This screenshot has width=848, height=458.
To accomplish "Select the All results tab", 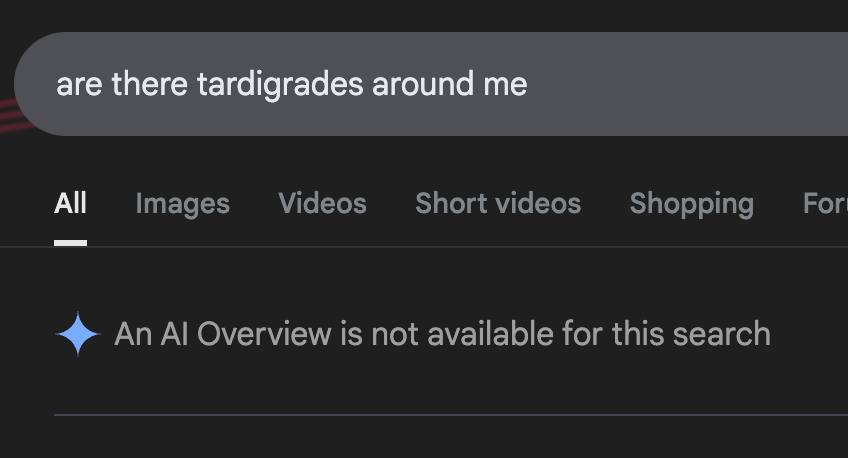I will [70, 204].
